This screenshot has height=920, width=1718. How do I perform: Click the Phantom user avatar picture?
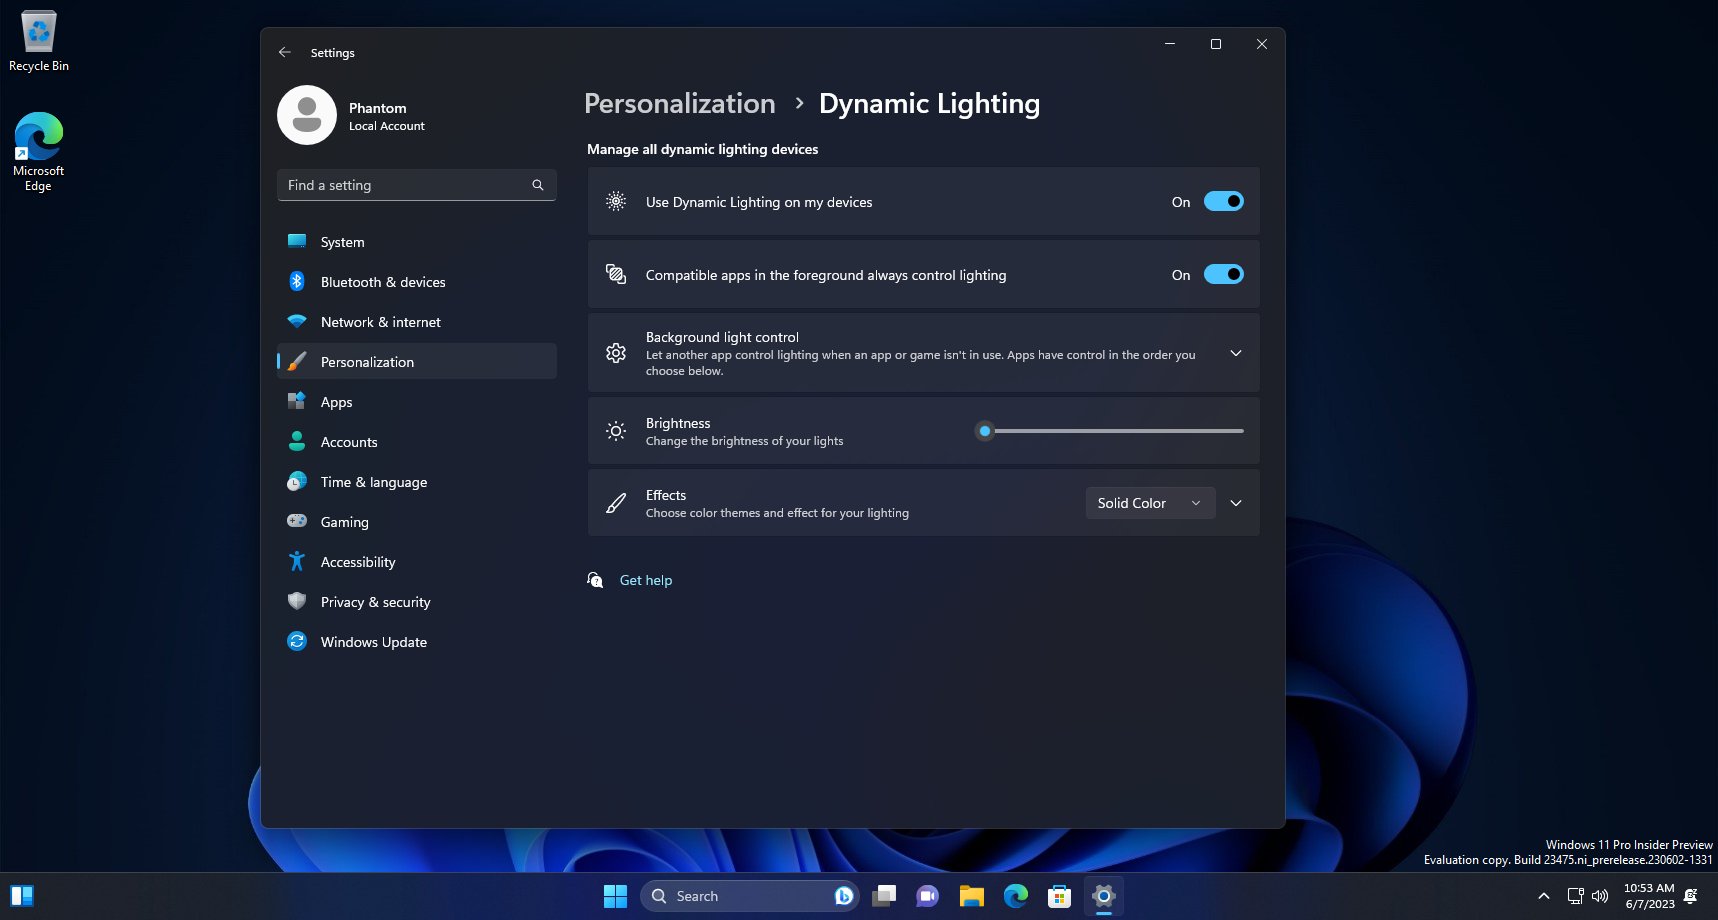point(307,115)
